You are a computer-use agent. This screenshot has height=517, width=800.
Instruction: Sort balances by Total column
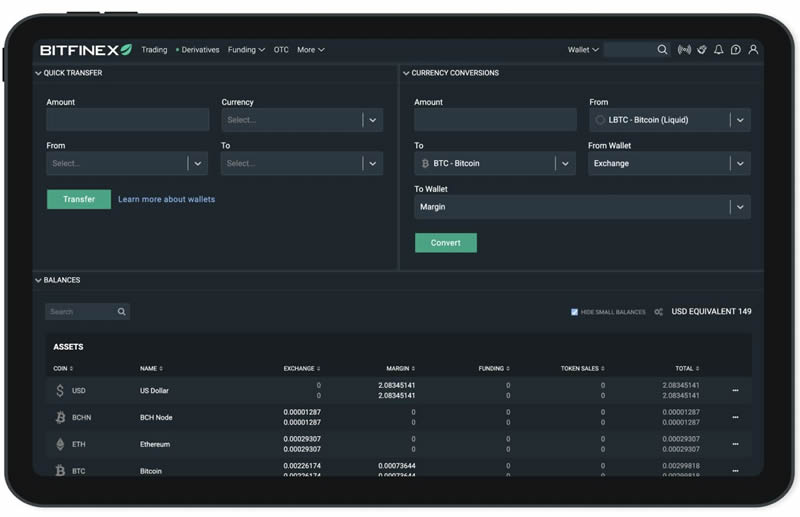(687, 368)
